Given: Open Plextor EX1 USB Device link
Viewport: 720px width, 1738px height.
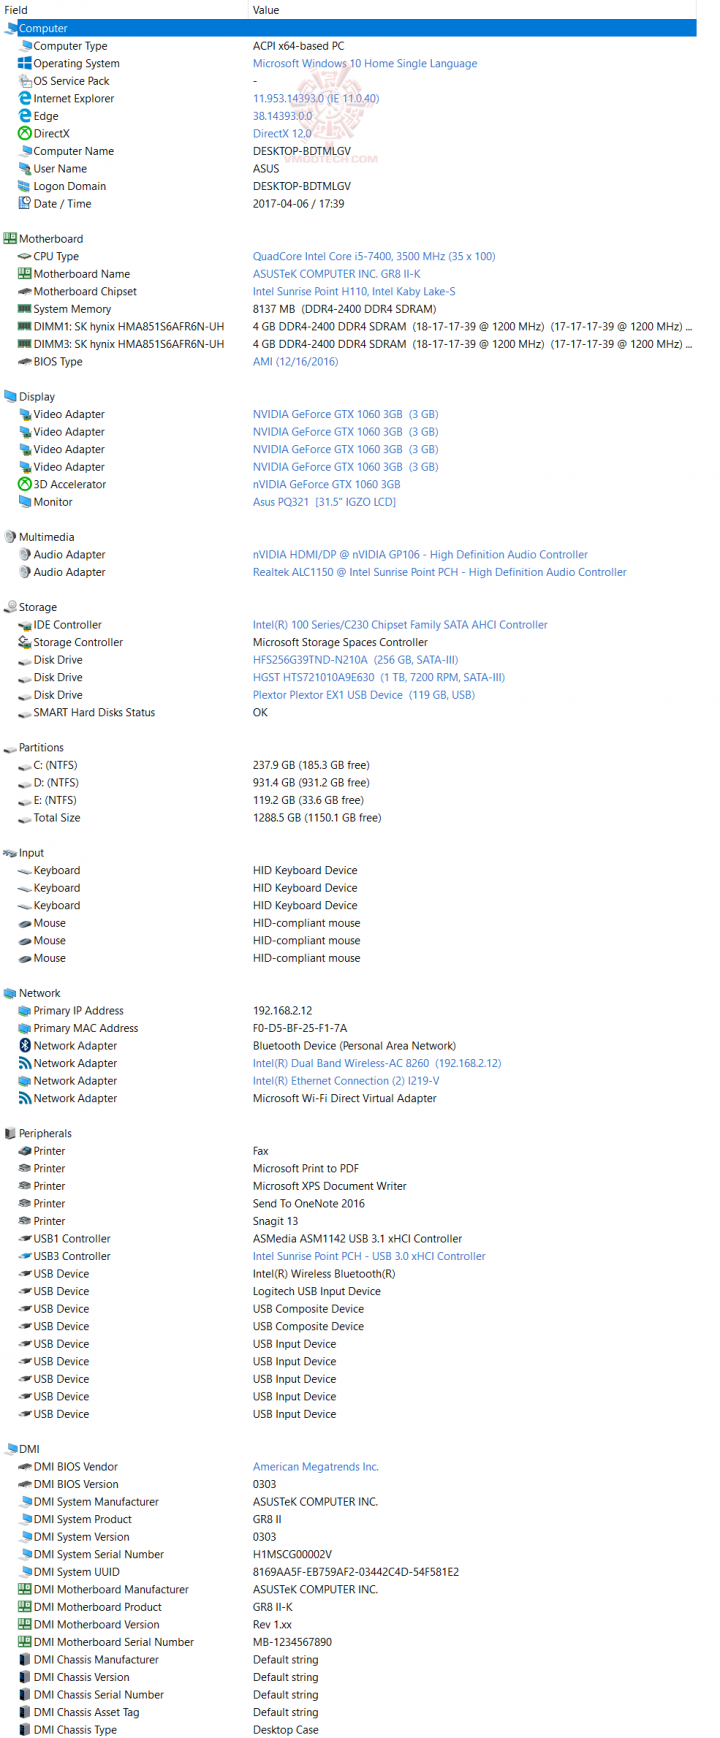Looking at the screenshot, I should tap(364, 694).
